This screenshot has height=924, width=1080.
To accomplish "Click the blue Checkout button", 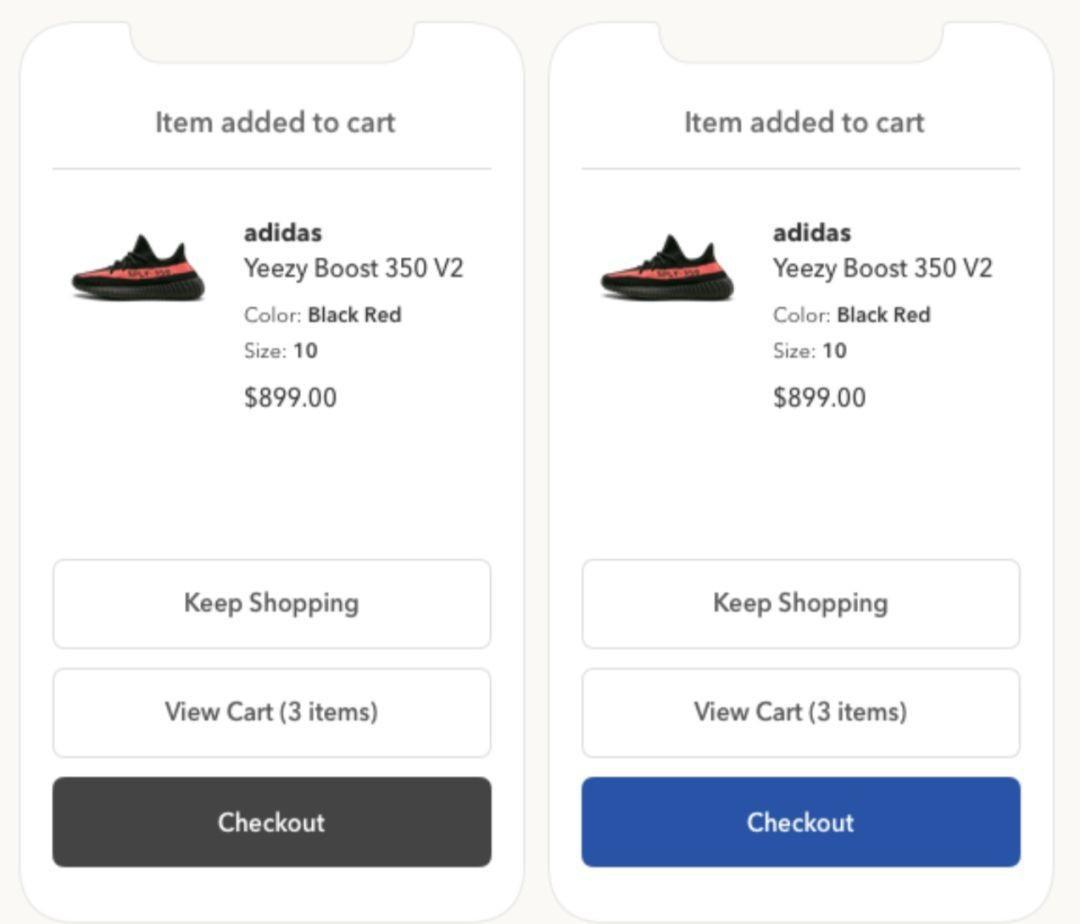I will tap(800, 821).
